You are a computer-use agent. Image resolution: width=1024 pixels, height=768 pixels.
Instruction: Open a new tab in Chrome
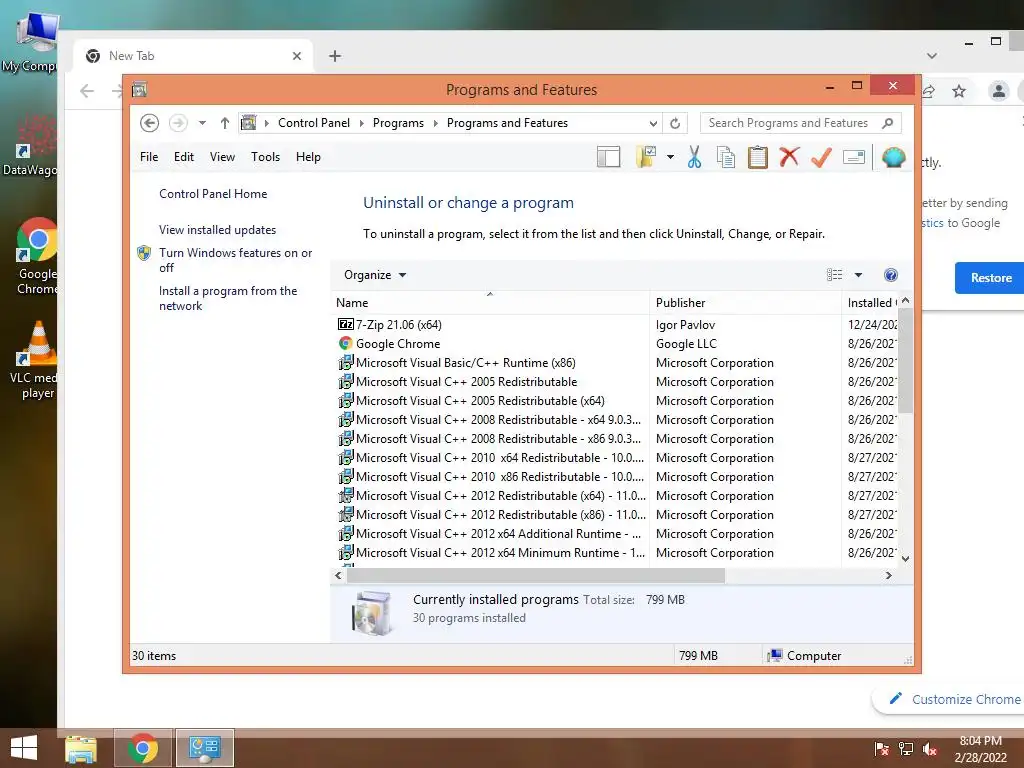click(x=335, y=56)
